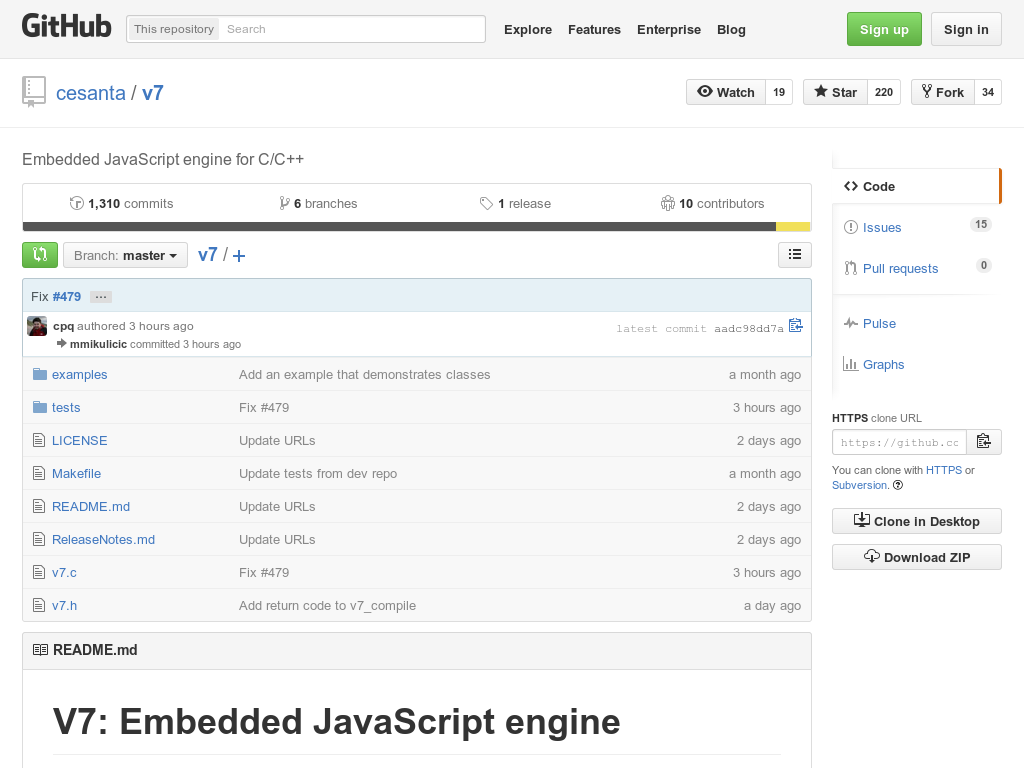
Task: Open the forks count 34
Action: point(988,92)
